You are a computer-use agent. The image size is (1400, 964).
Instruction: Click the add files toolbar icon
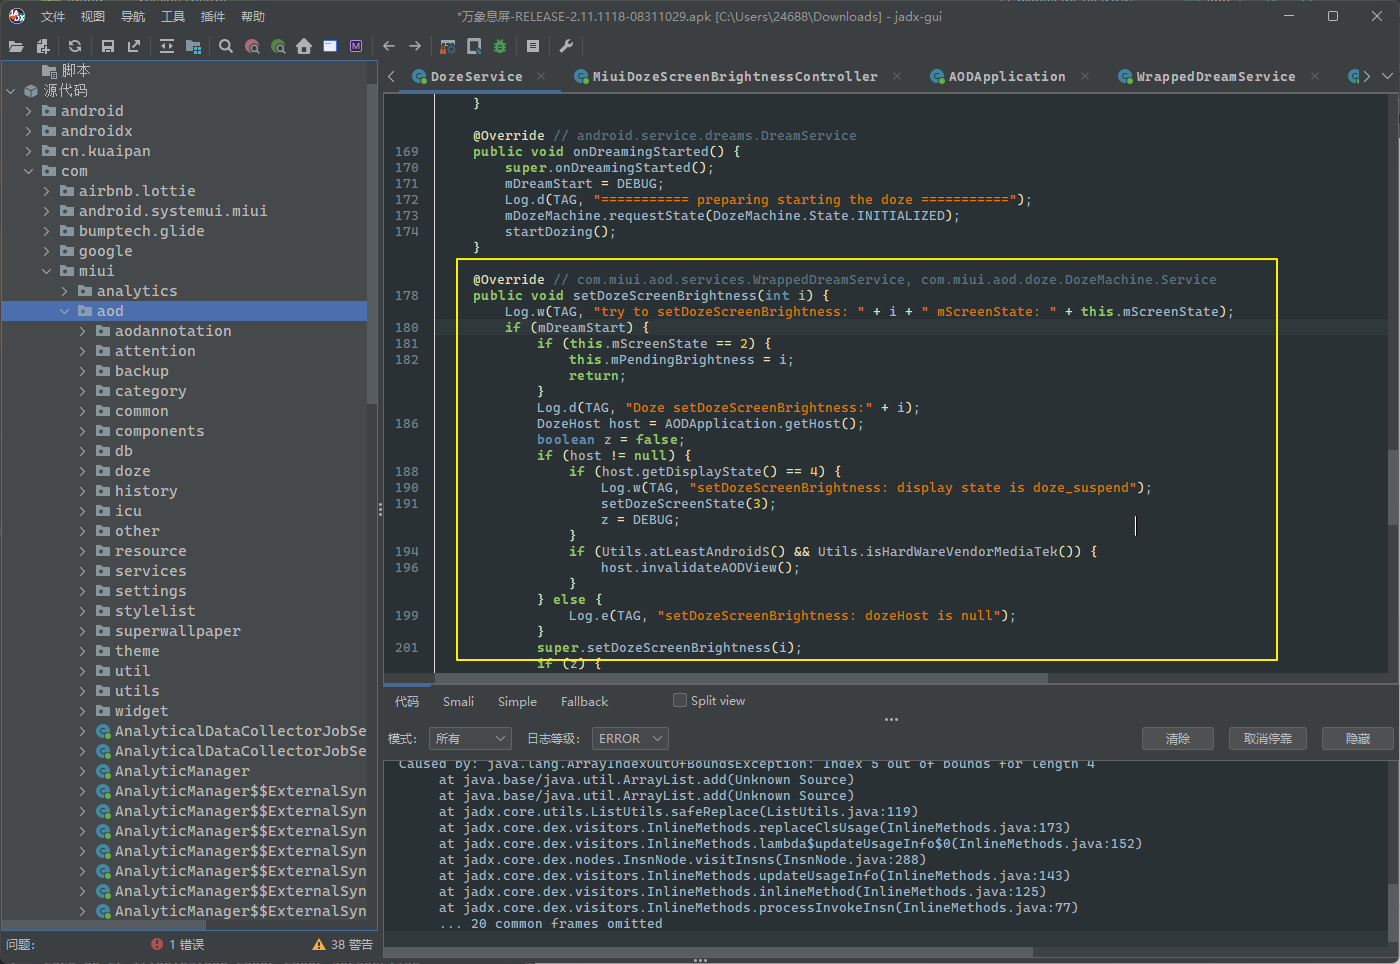click(x=42, y=46)
